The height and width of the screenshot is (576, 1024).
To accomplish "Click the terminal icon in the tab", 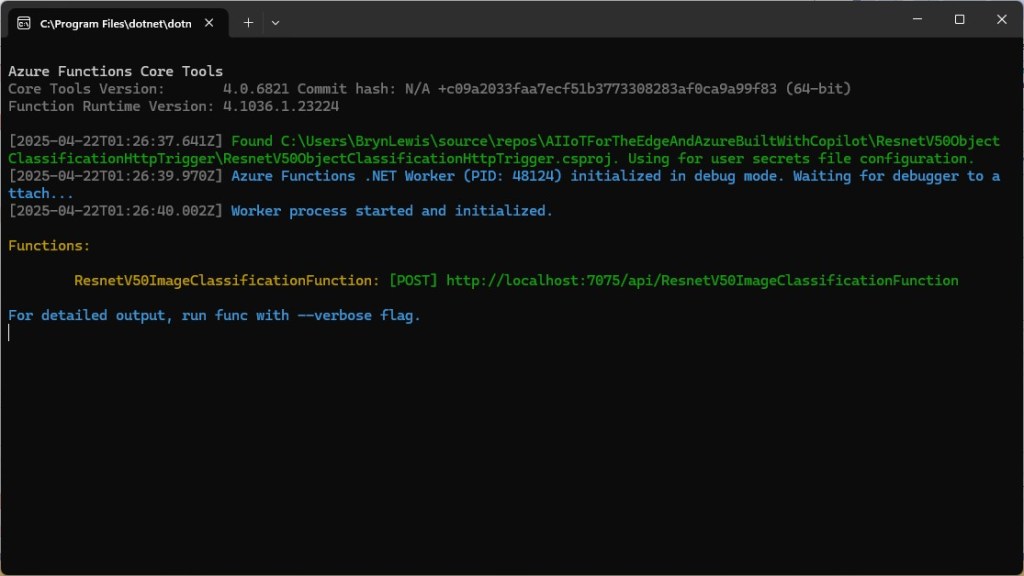I will 23,23.
